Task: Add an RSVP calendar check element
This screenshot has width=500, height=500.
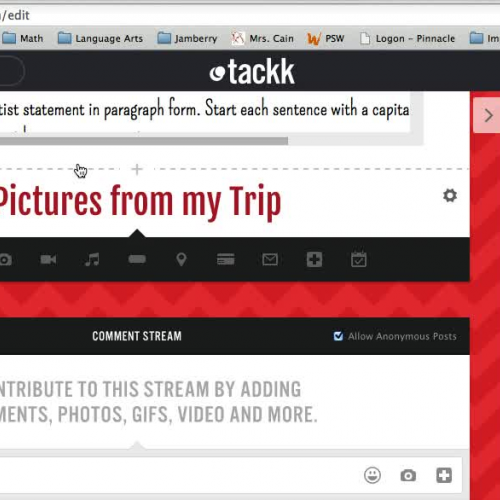Action: [359, 259]
